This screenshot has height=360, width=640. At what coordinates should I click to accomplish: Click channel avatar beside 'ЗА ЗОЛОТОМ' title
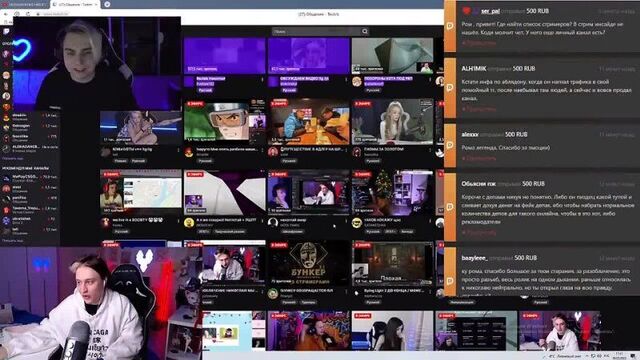(357, 152)
